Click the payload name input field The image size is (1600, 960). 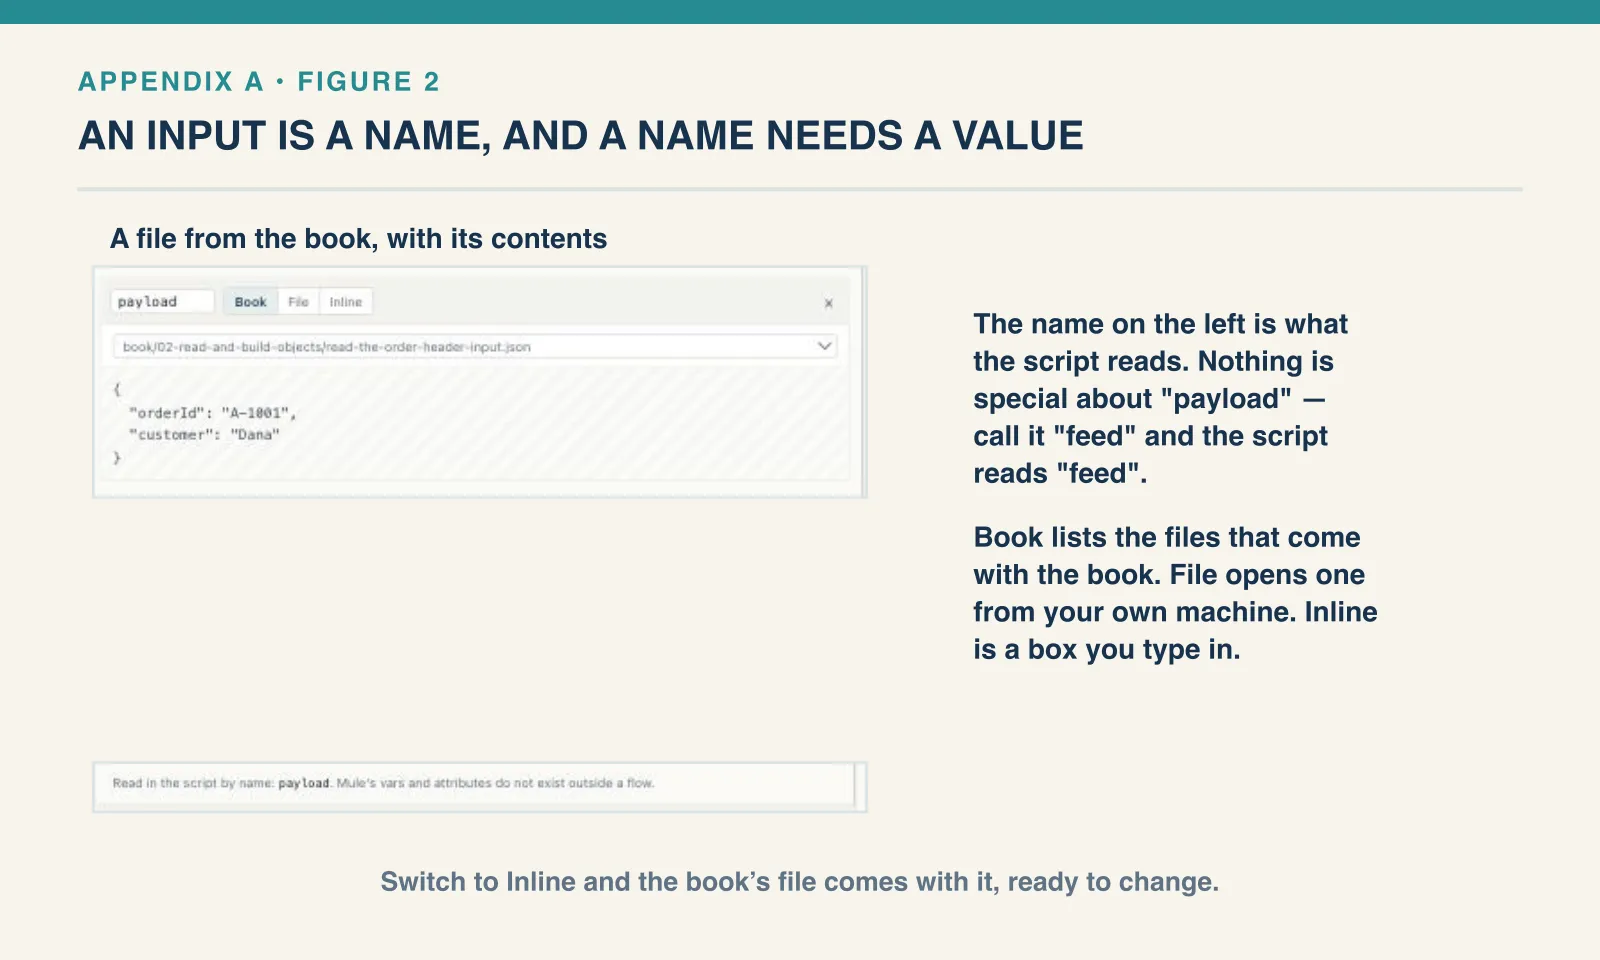(162, 301)
